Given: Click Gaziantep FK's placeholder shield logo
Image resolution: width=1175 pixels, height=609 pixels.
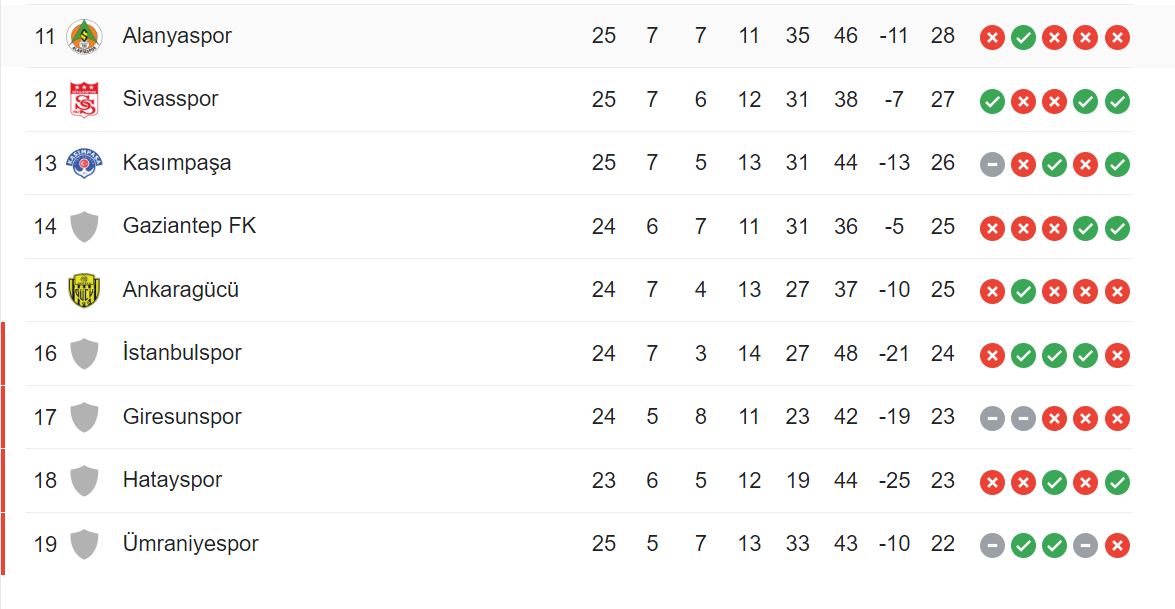Looking at the screenshot, I should coord(84,227).
